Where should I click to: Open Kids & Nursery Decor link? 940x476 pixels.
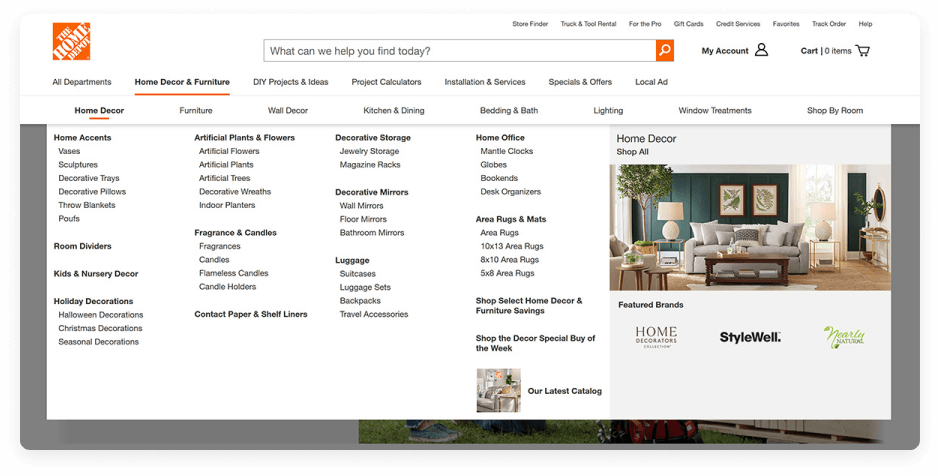[x=96, y=274]
